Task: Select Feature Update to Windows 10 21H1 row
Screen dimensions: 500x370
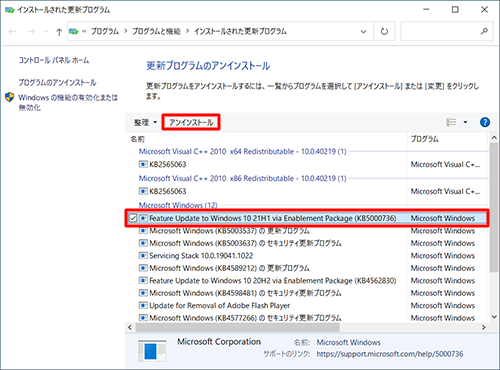Action: 307,218
